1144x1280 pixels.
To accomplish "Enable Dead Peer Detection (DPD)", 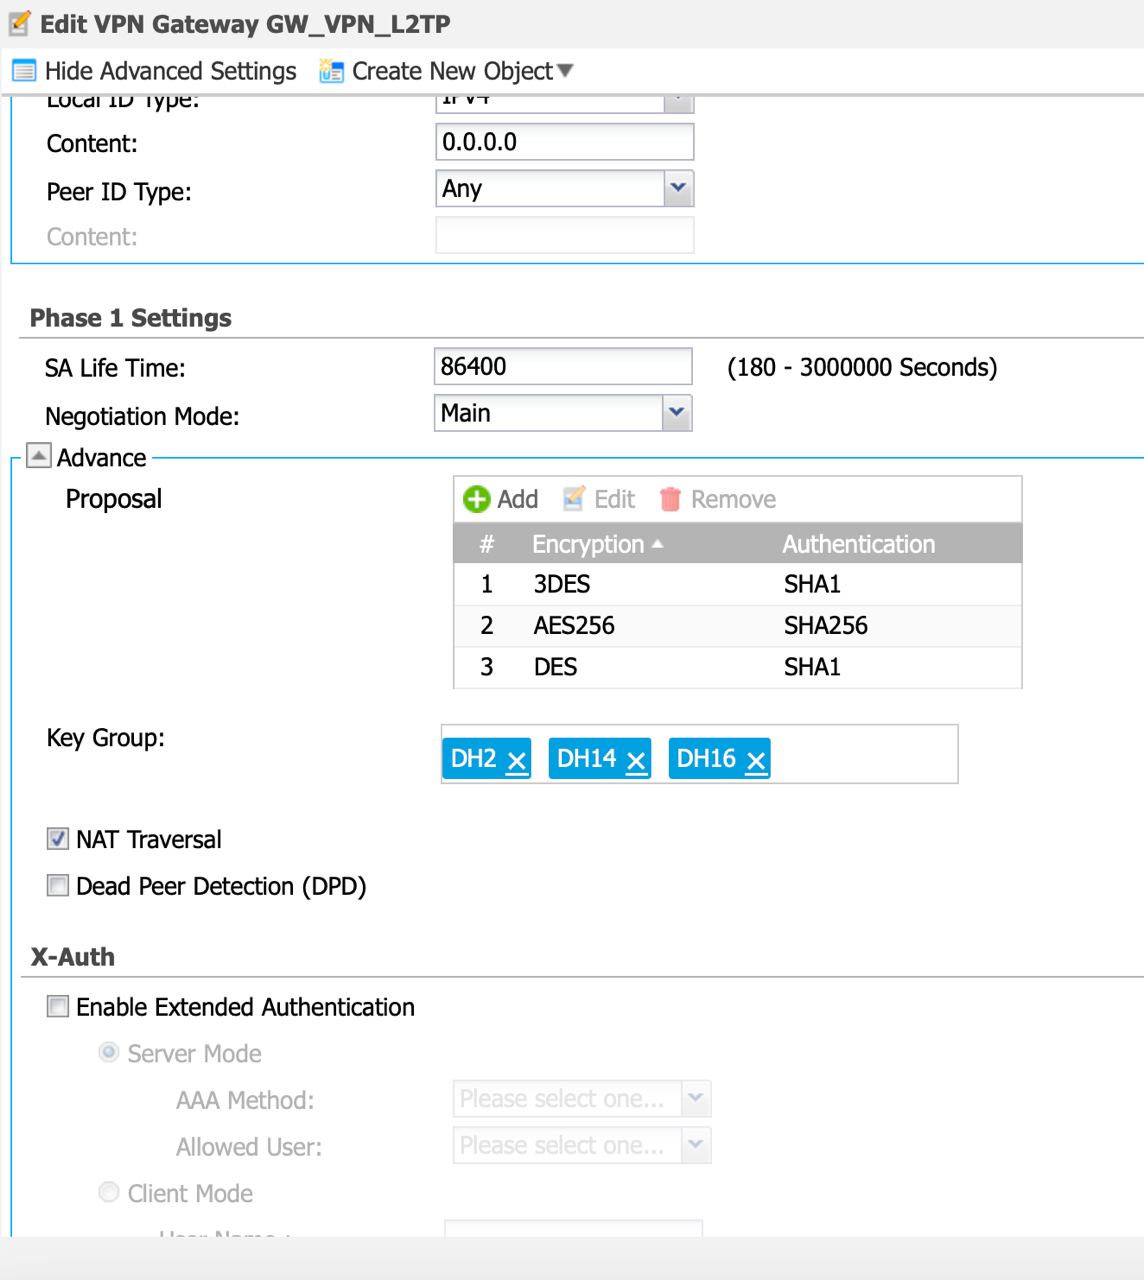I will pyautogui.click(x=58, y=886).
